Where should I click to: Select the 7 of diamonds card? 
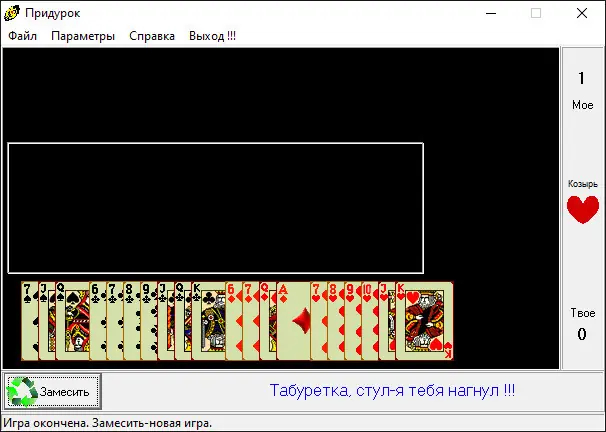pos(251,321)
